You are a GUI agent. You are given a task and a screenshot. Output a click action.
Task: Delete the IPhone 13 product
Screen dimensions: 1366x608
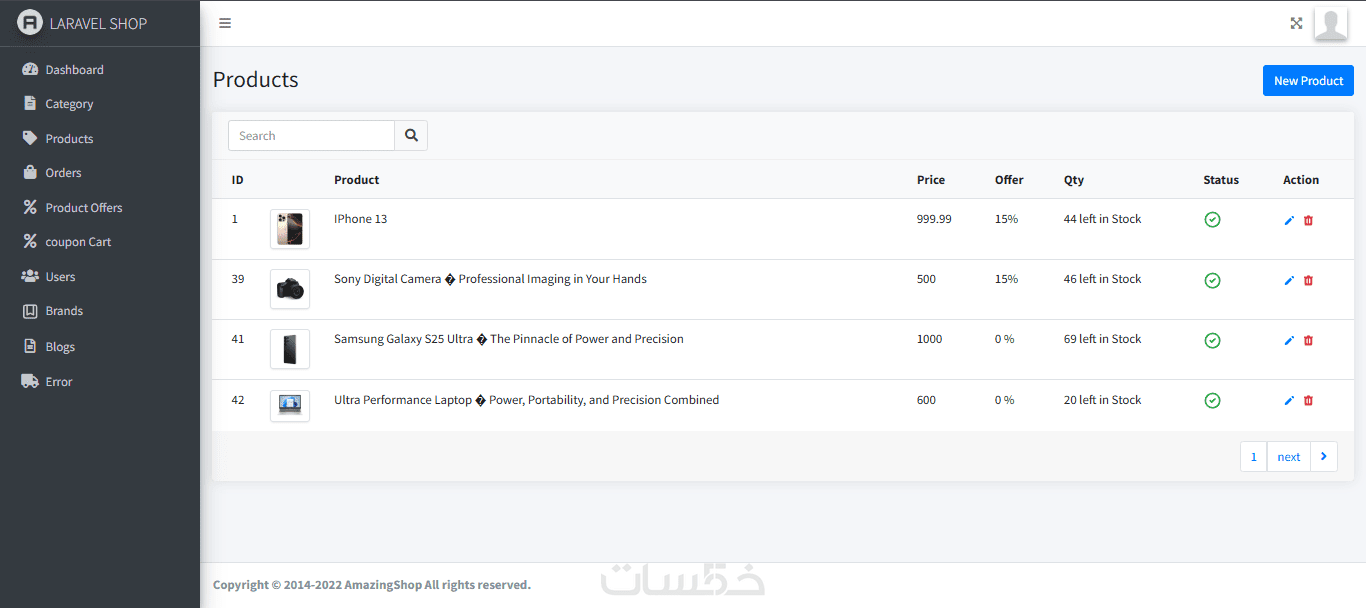(1308, 220)
